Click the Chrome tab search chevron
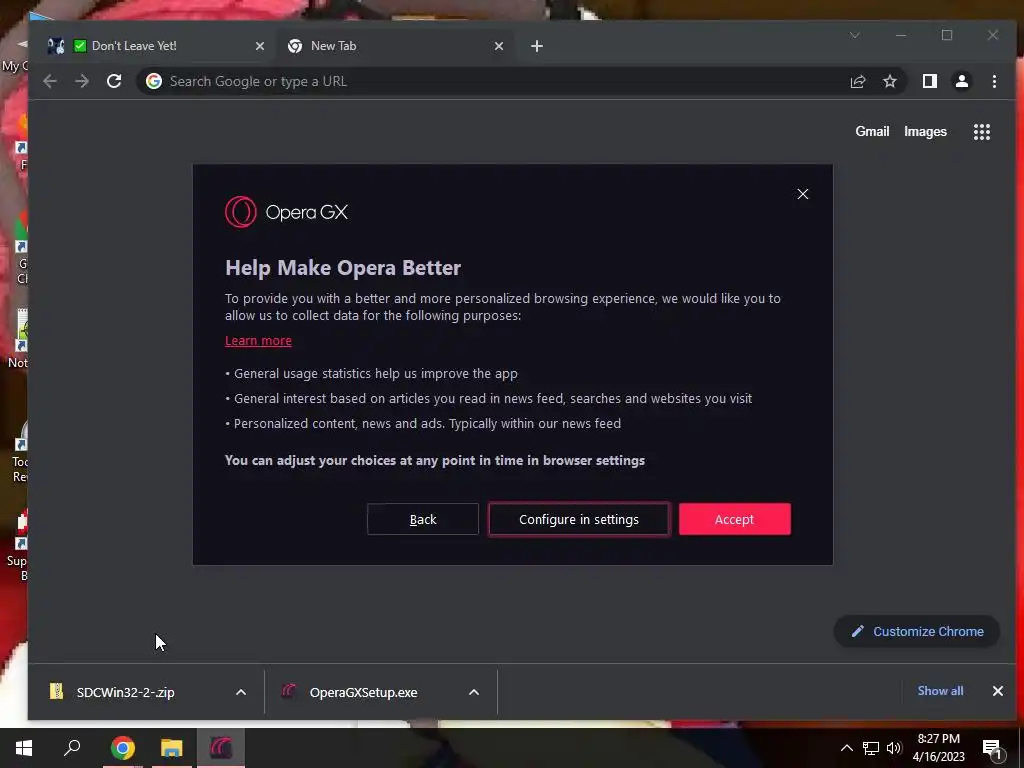Screen dimensions: 1024x768 pos(854,35)
